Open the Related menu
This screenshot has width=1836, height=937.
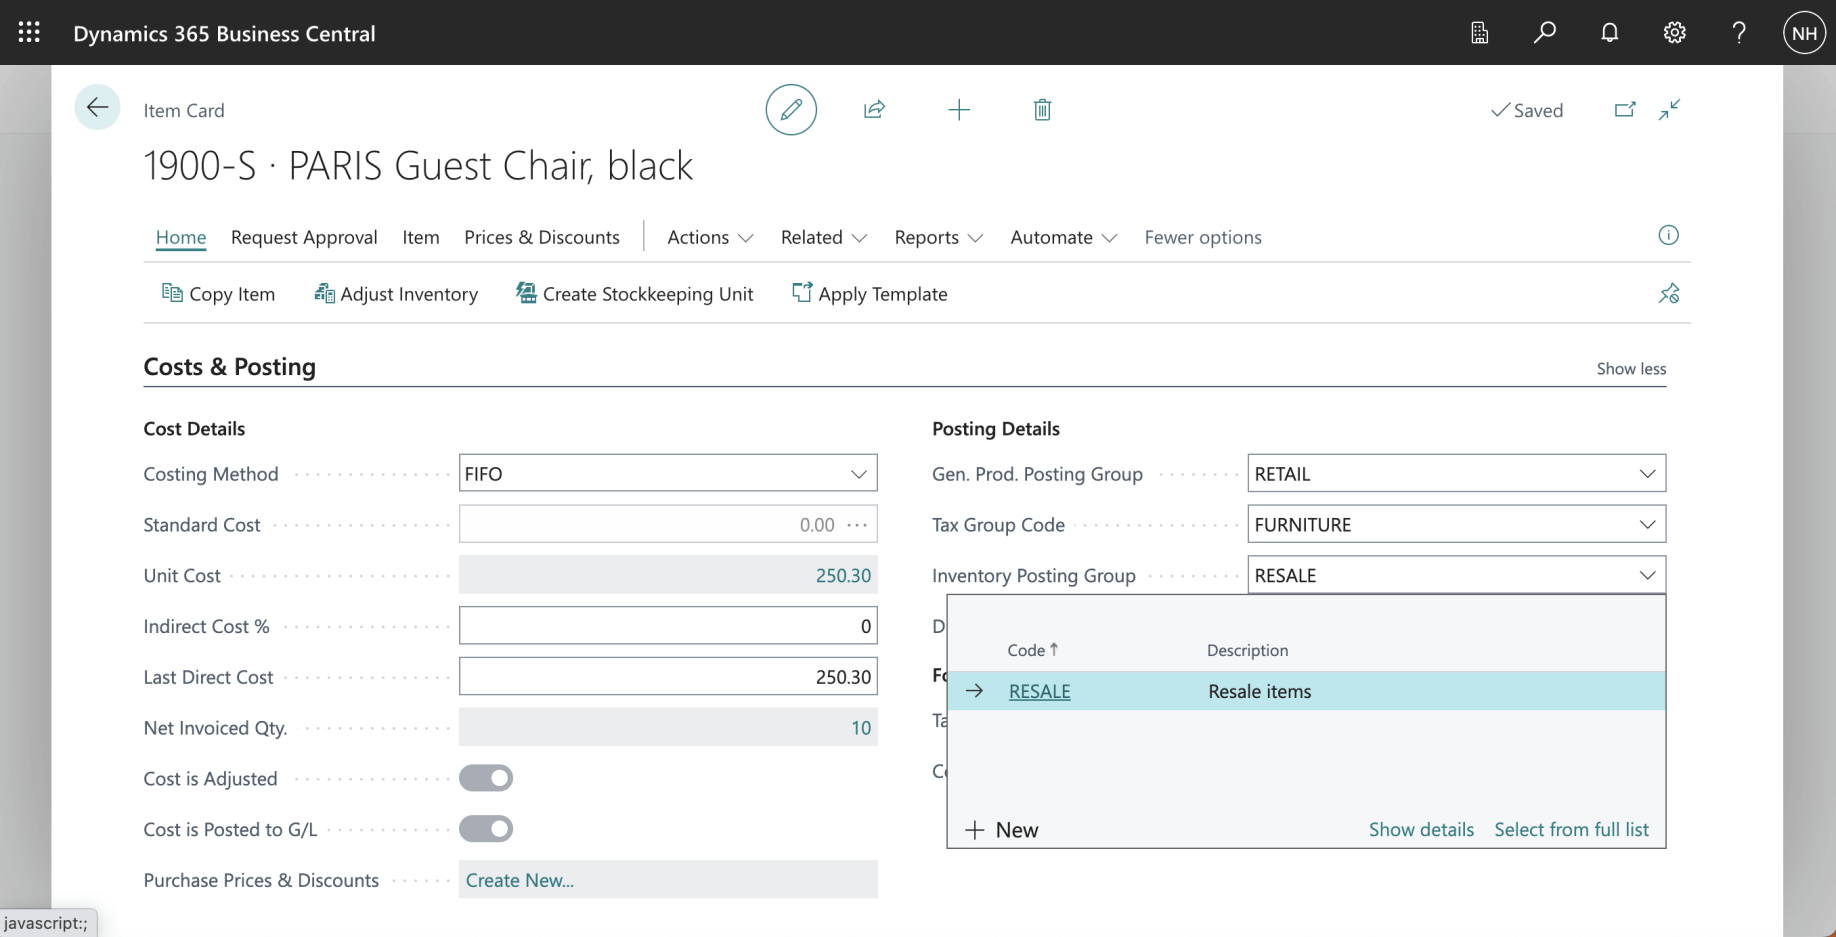(x=823, y=237)
